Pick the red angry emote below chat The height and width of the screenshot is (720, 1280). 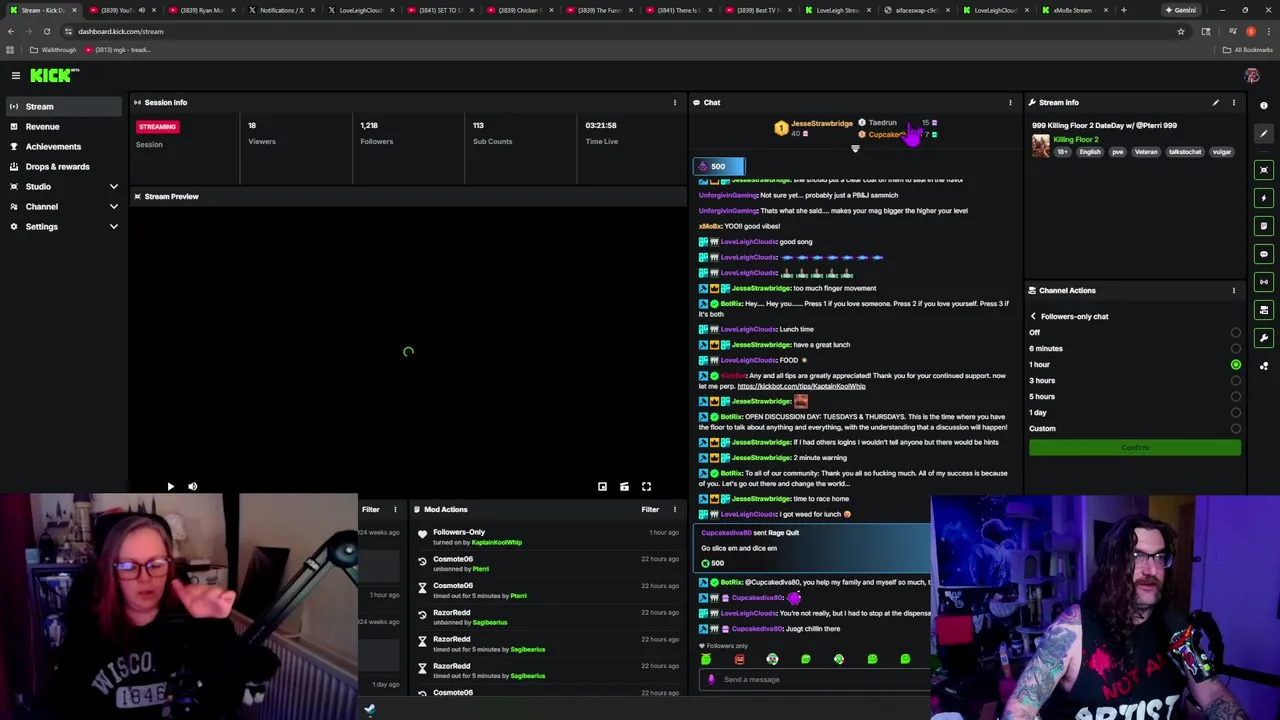pyautogui.click(x=739, y=659)
